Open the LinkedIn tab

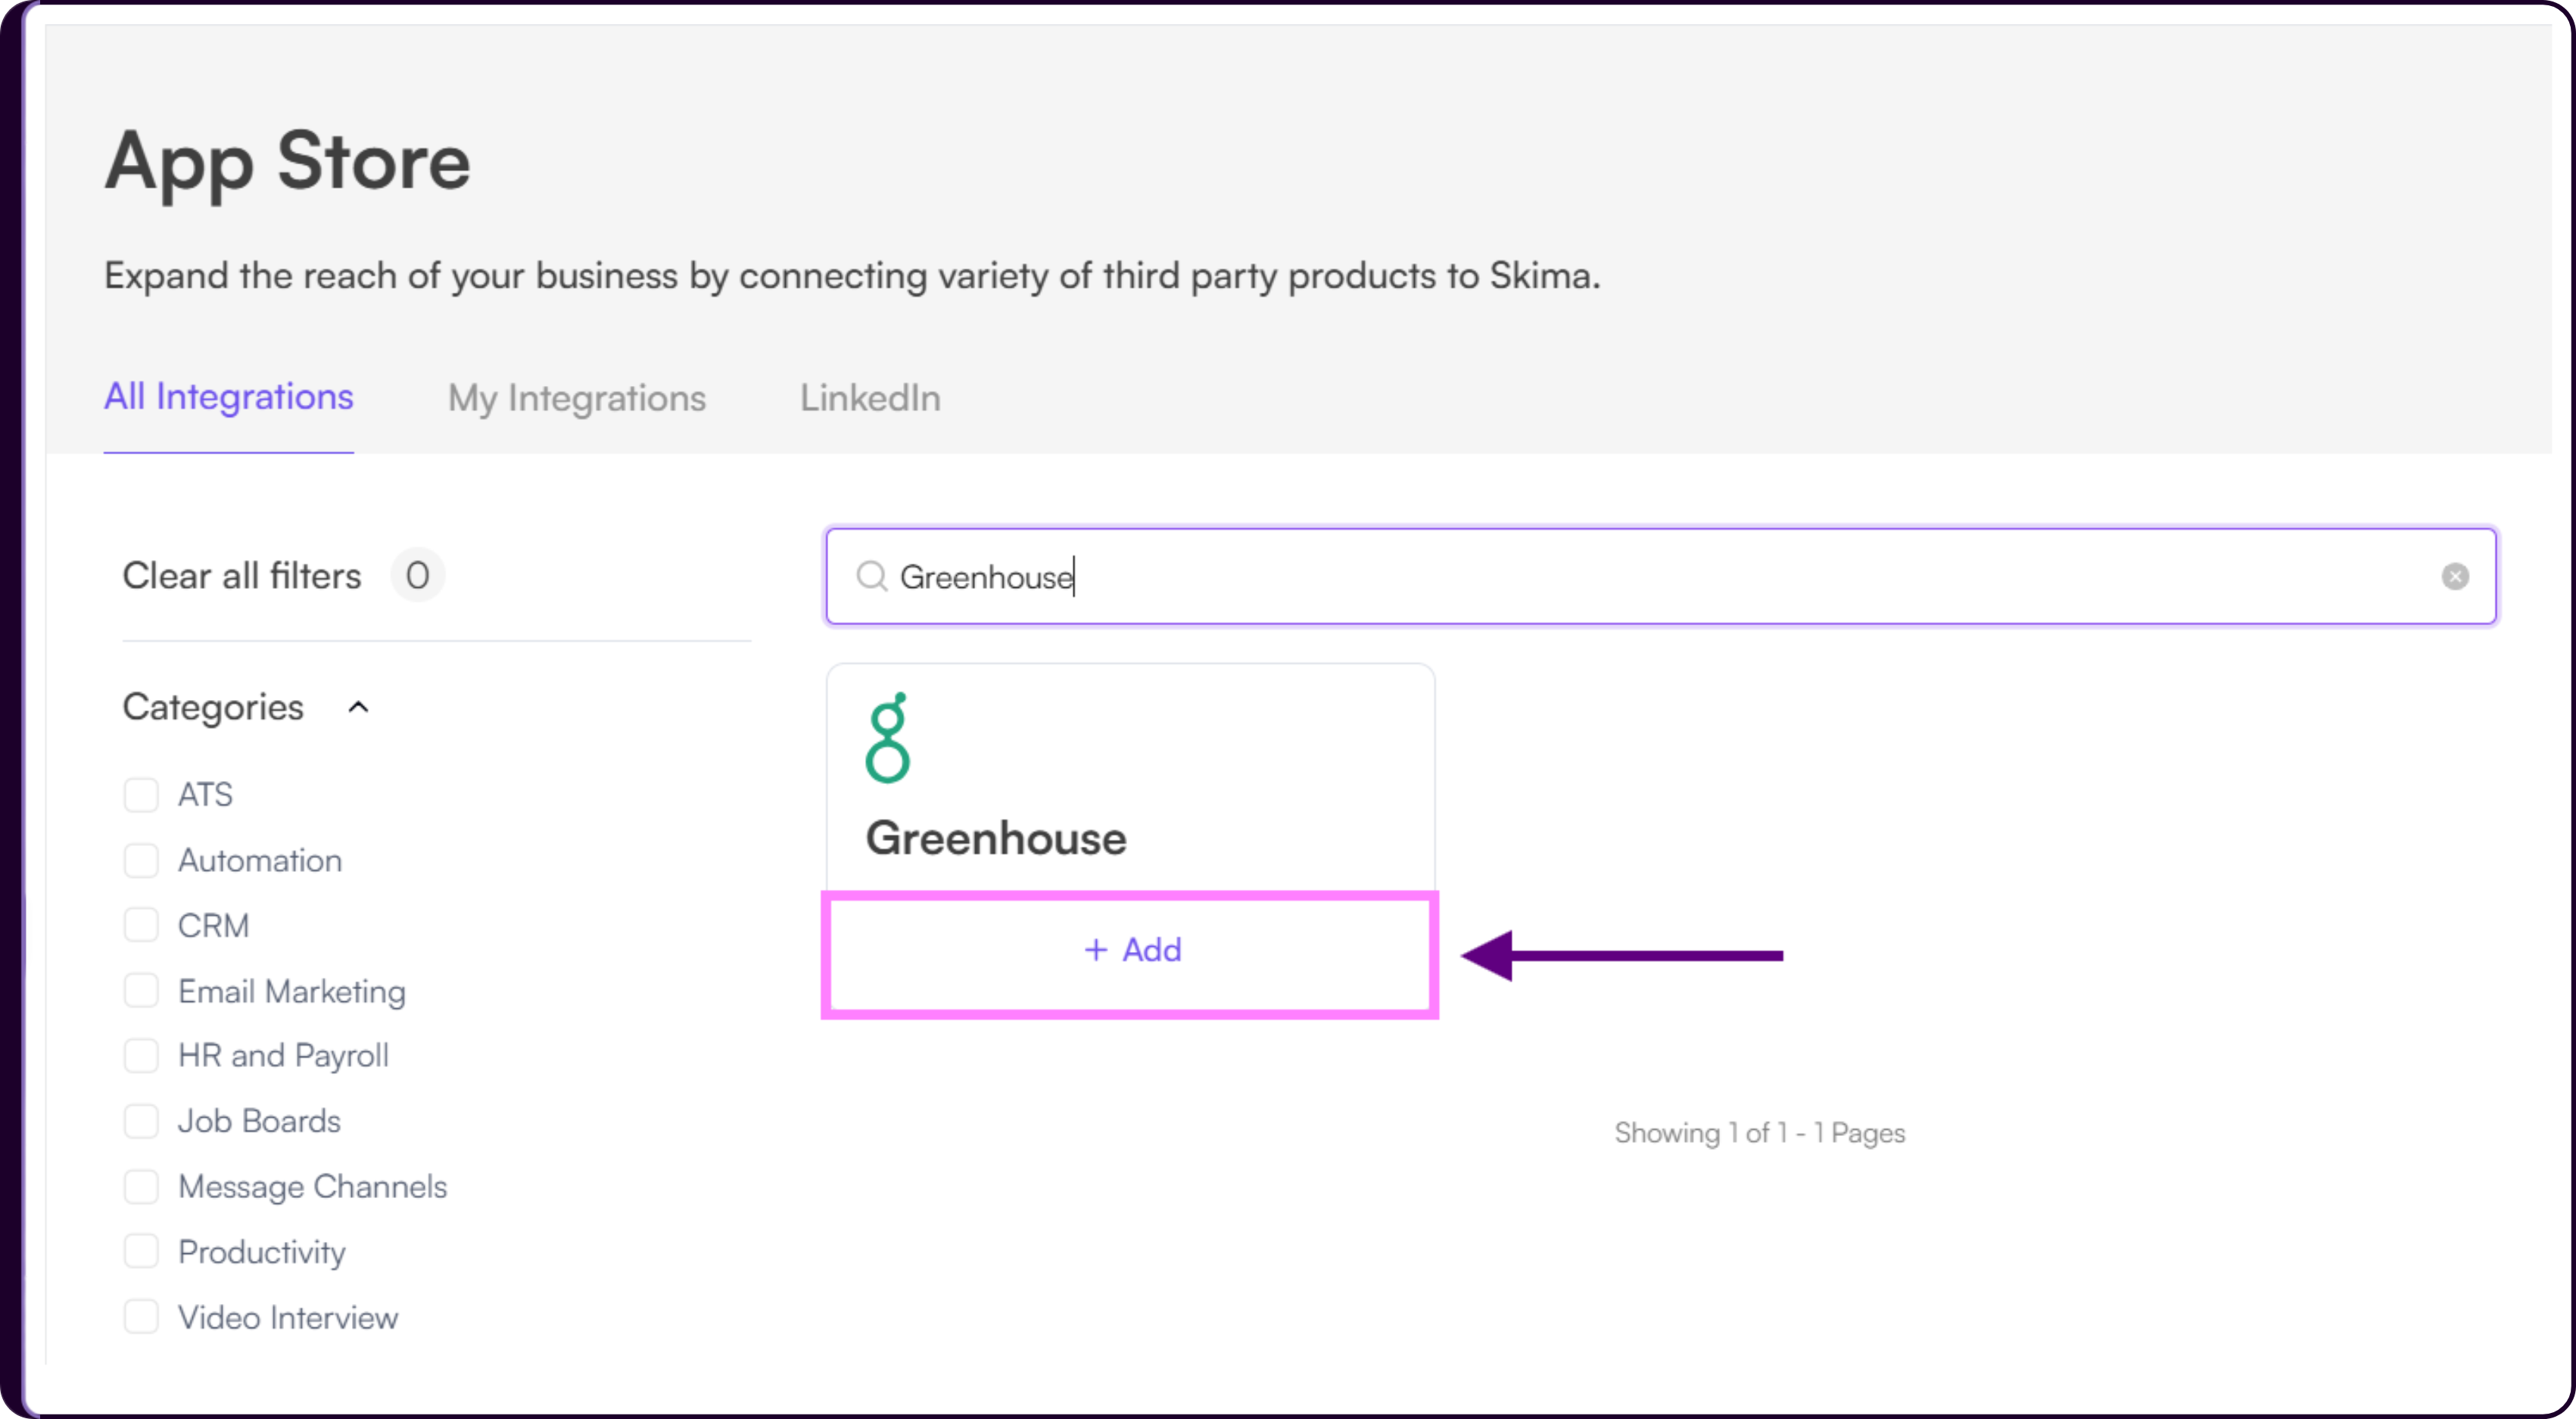870,398
